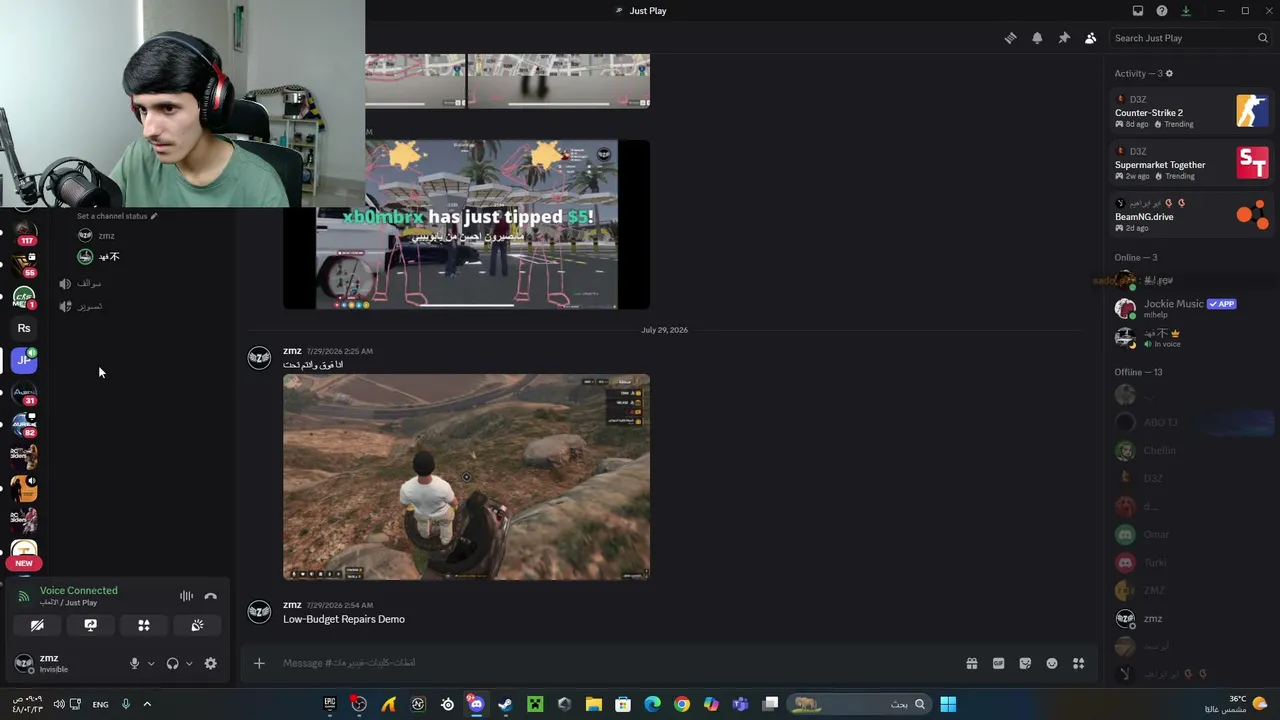Edit the 'Set a channel status' text
Viewport: 1280px width, 720px height.
pyautogui.click(x=117, y=216)
